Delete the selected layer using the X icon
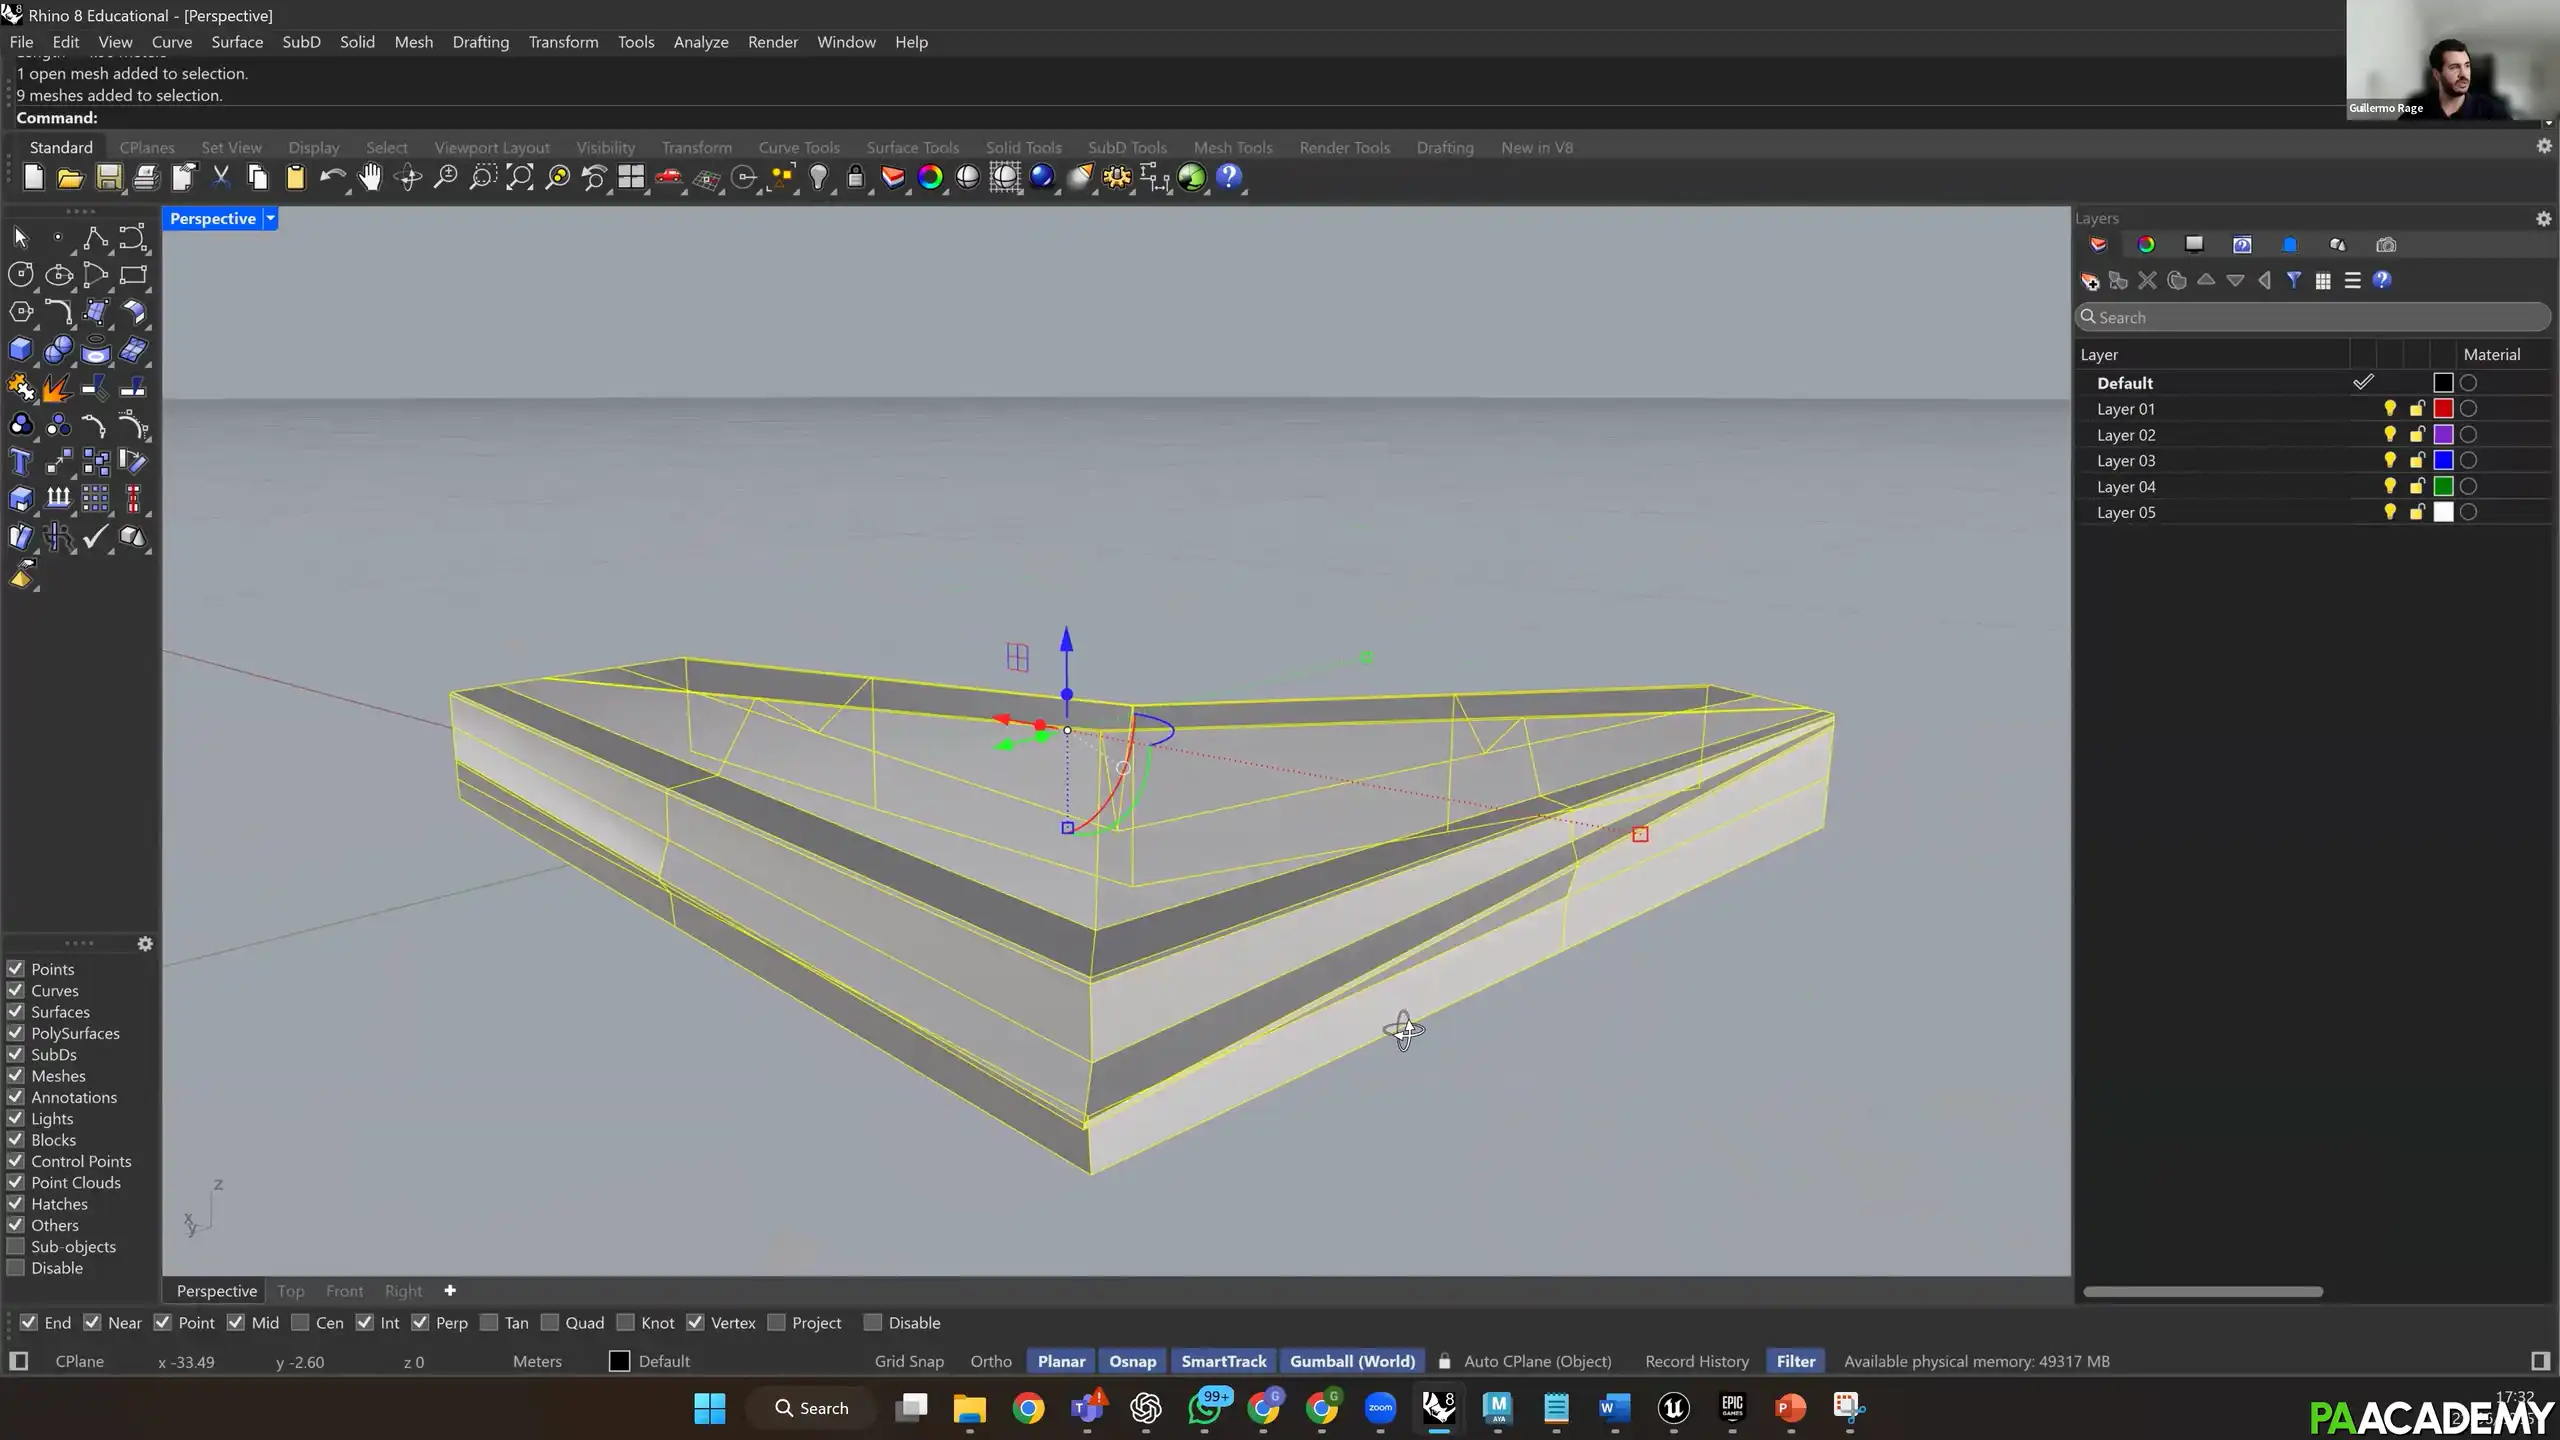The image size is (2560, 1440). pyautogui.click(x=2148, y=281)
